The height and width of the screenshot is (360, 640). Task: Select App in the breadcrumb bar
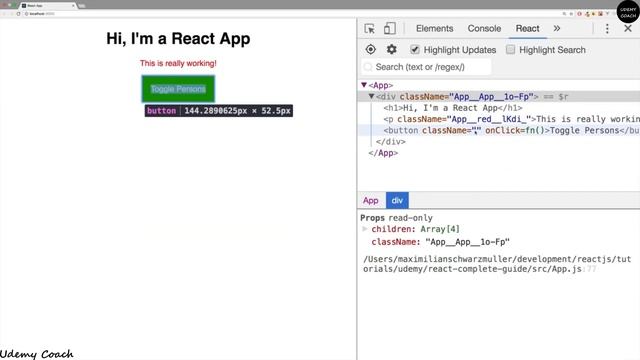(x=371, y=200)
